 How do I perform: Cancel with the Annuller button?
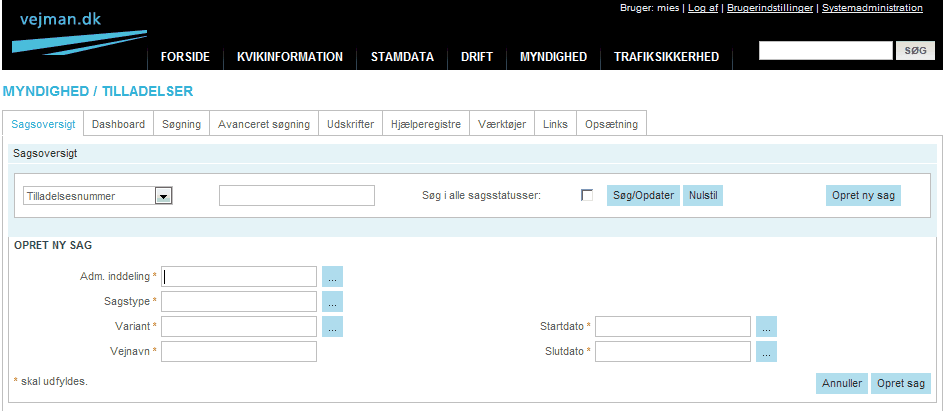(841, 383)
